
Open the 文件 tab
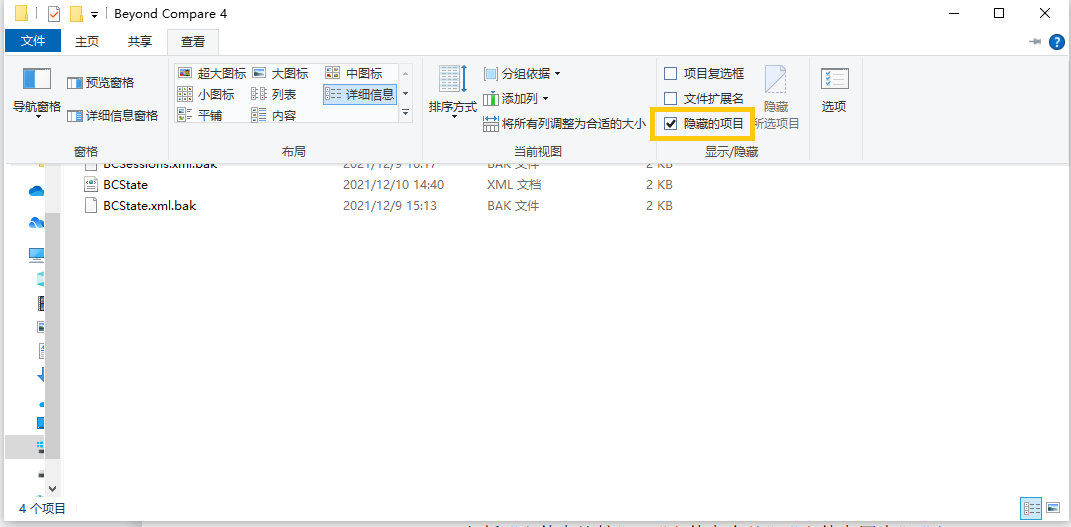33,41
